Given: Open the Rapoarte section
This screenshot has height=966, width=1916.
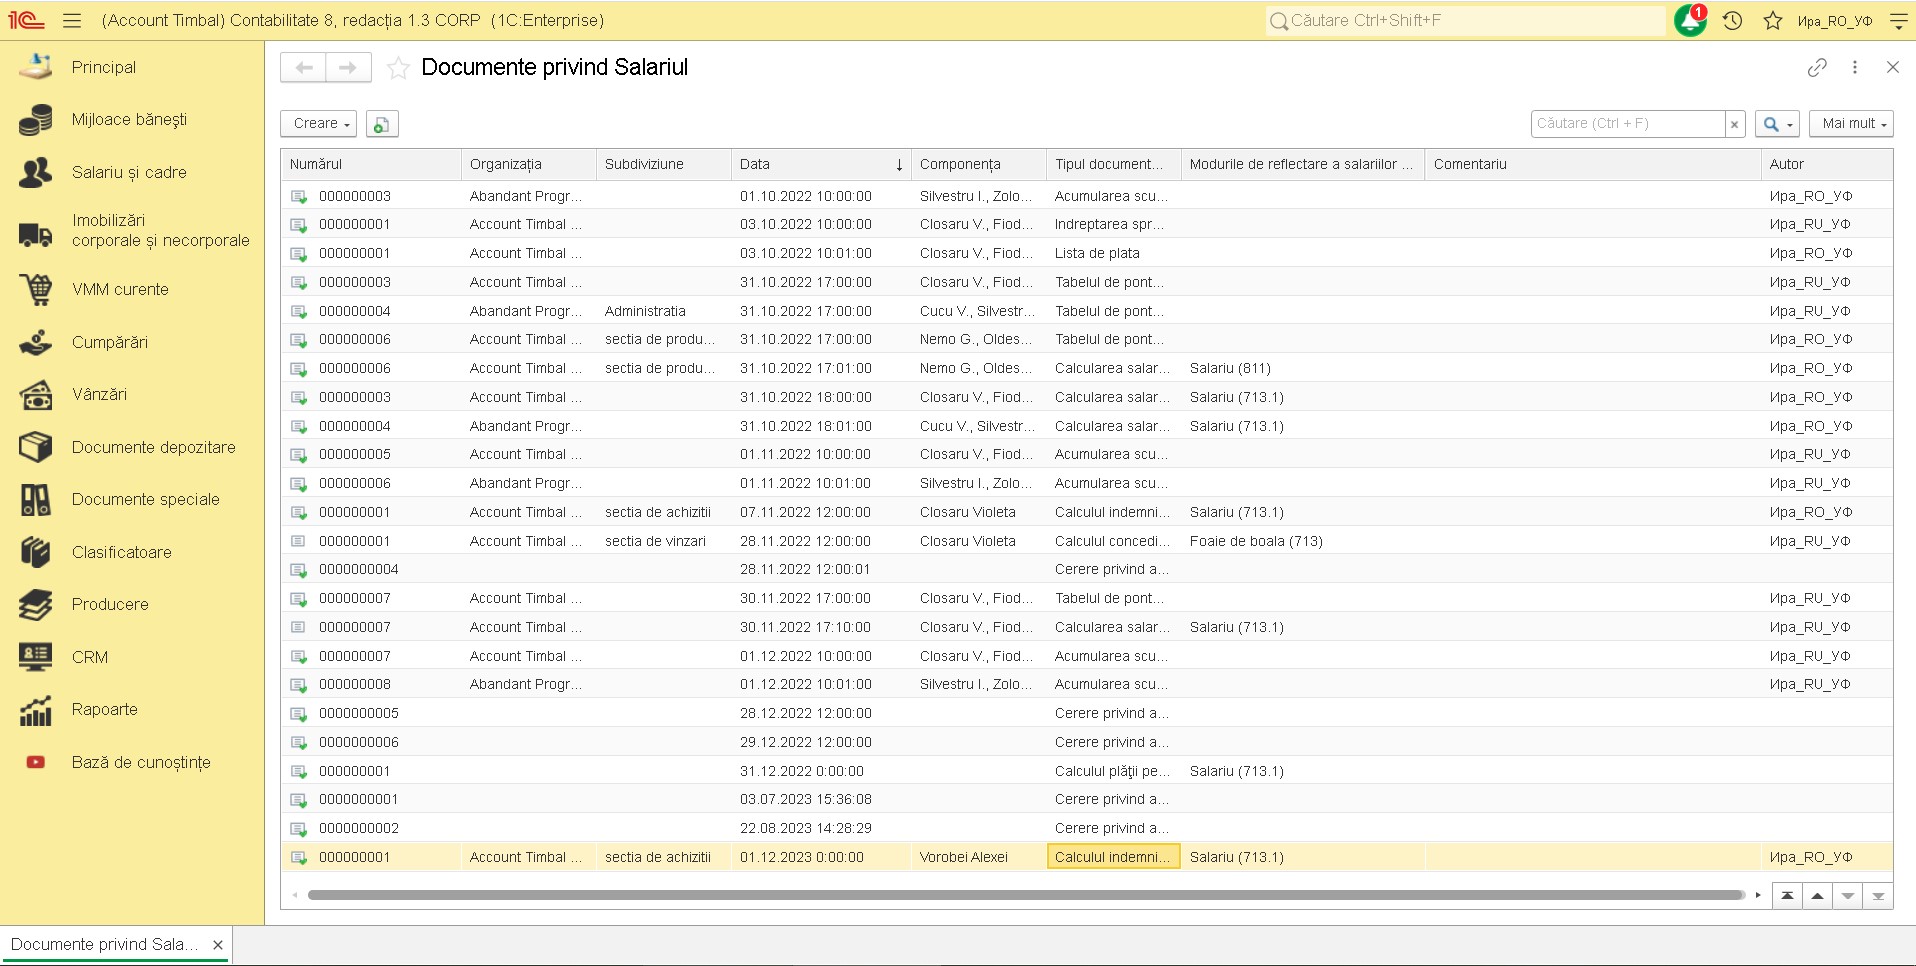Looking at the screenshot, I should point(104,709).
